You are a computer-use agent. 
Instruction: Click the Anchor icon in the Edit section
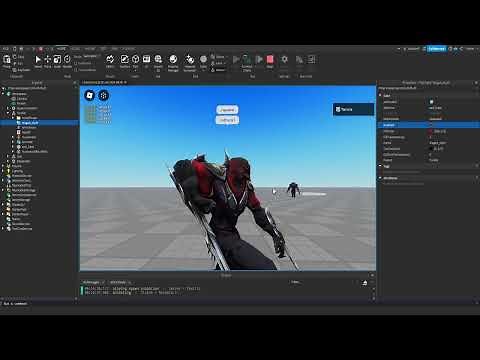tap(213, 70)
